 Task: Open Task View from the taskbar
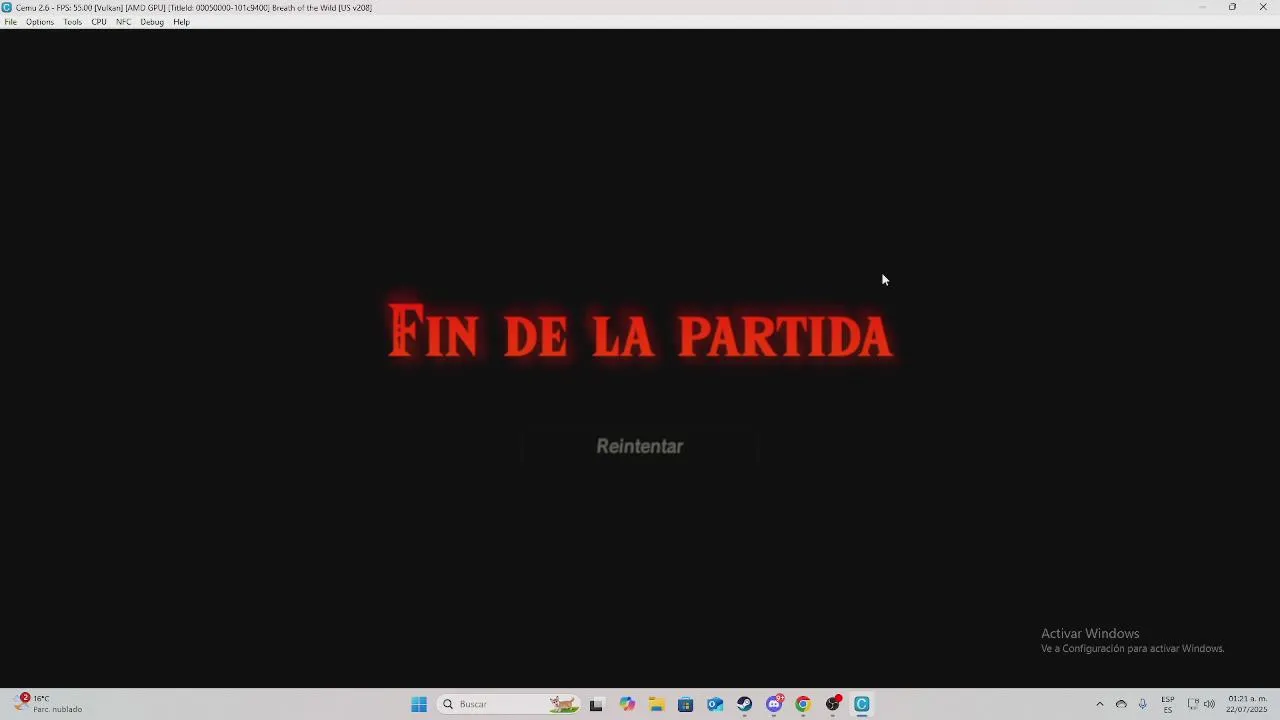pos(596,704)
